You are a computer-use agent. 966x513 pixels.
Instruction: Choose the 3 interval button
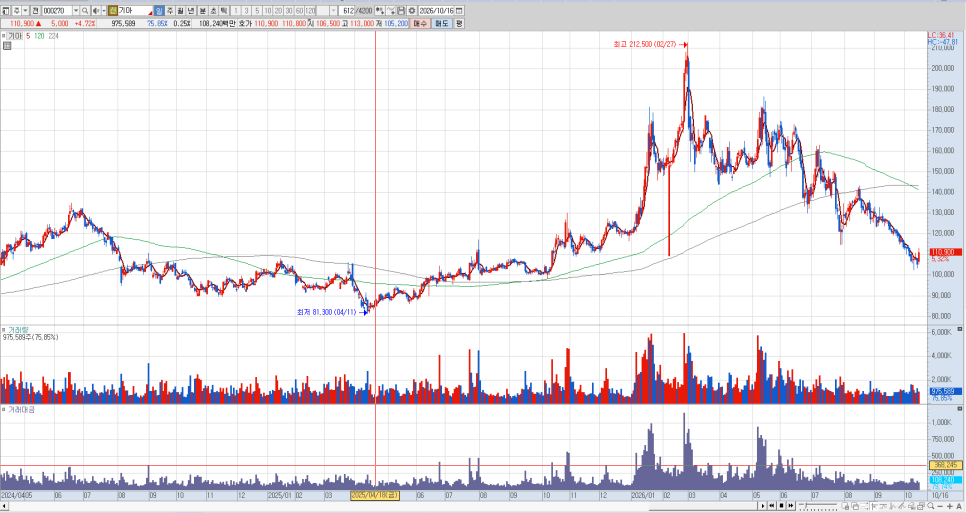click(246, 10)
